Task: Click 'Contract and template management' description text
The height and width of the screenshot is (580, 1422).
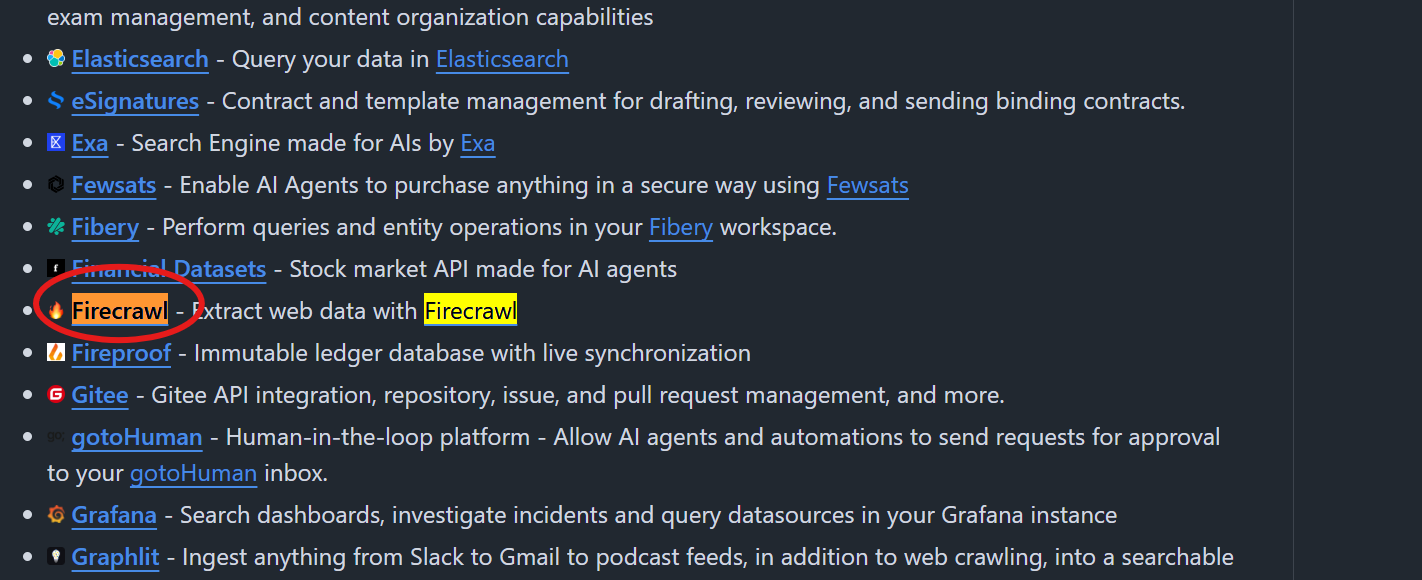Action: coord(703,101)
